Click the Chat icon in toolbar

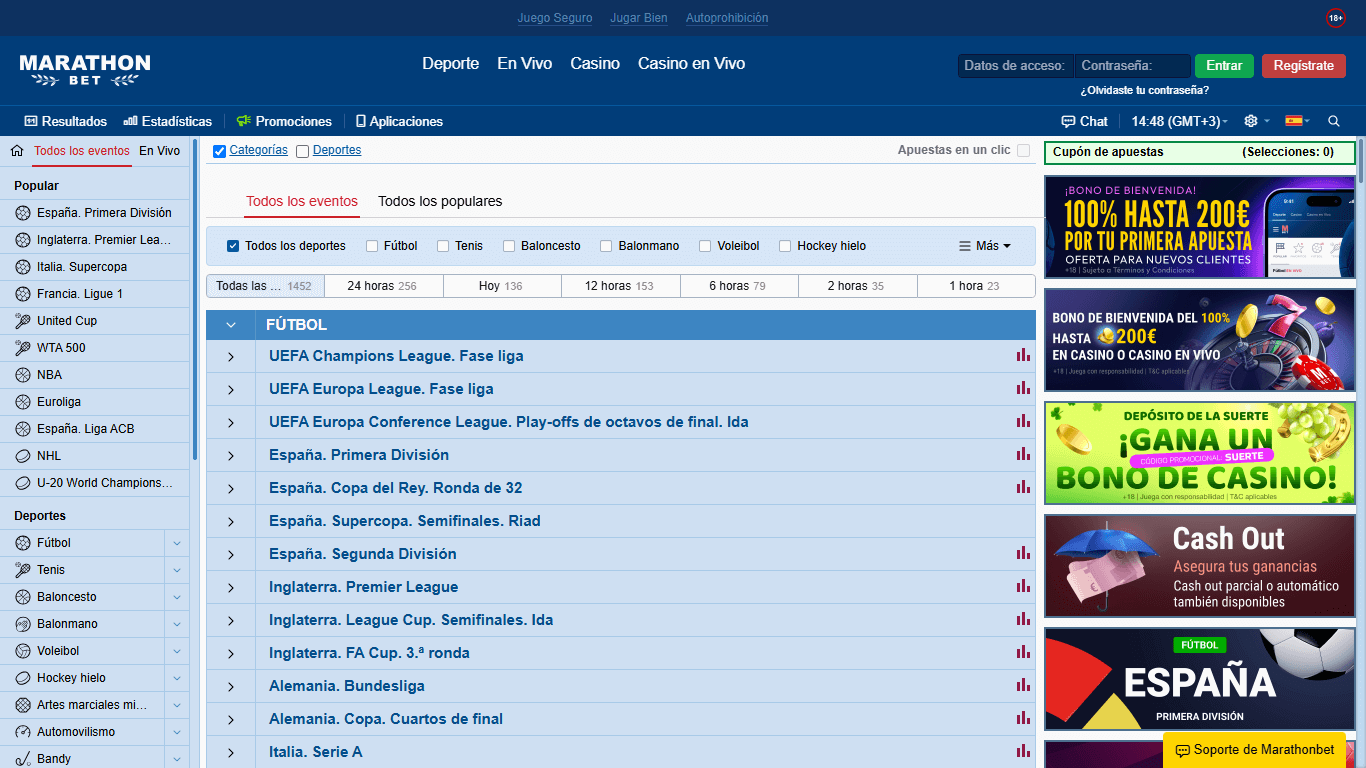pyautogui.click(x=1068, y=121)
